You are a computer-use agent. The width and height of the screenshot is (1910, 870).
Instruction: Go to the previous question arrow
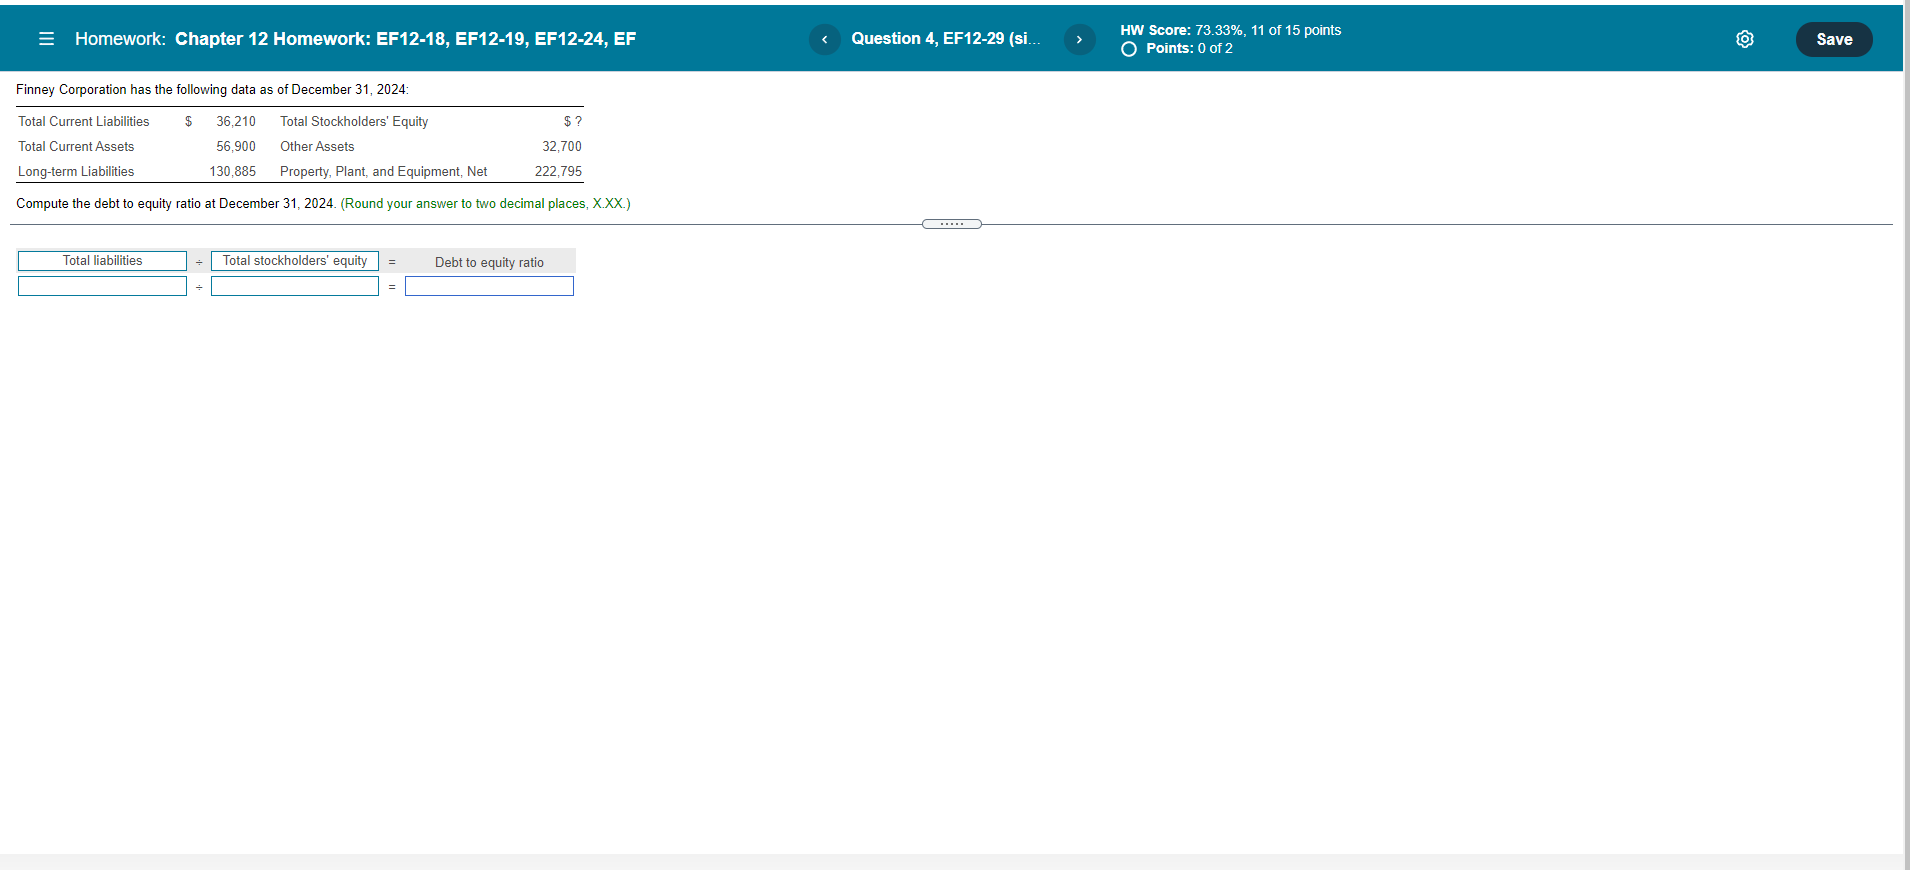coord(824,39)
